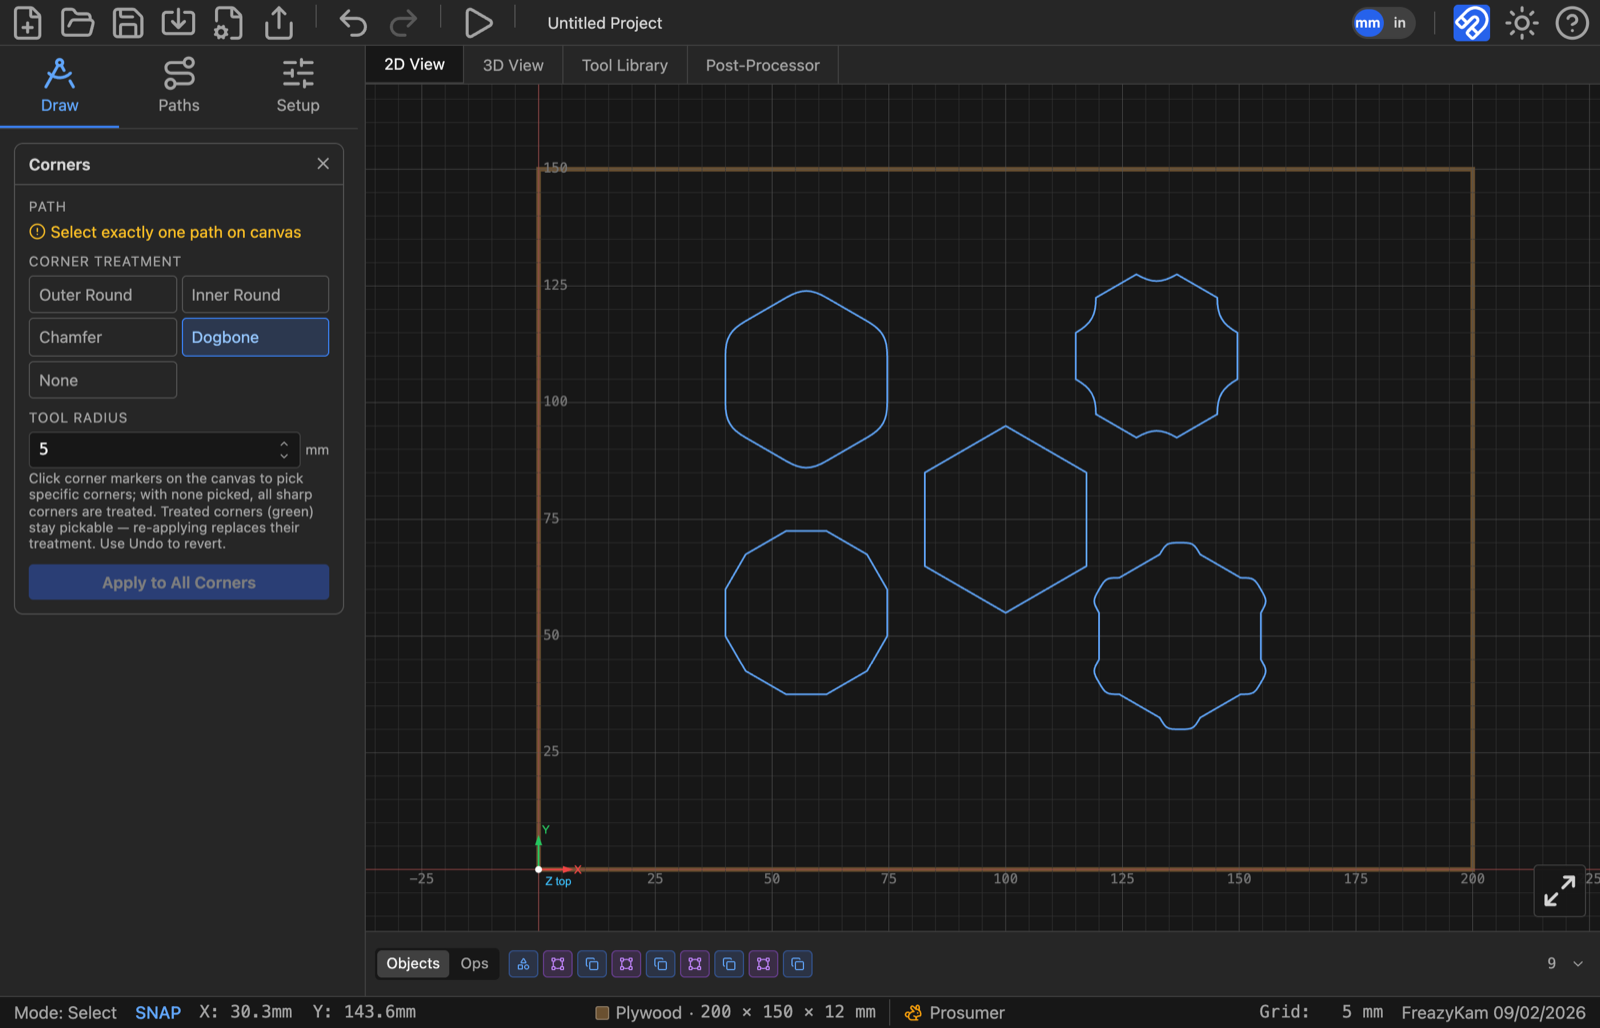Open the Tool Library tab
The width and height of the screenshot is (1600, 1028).
click(x=625, y=65)
